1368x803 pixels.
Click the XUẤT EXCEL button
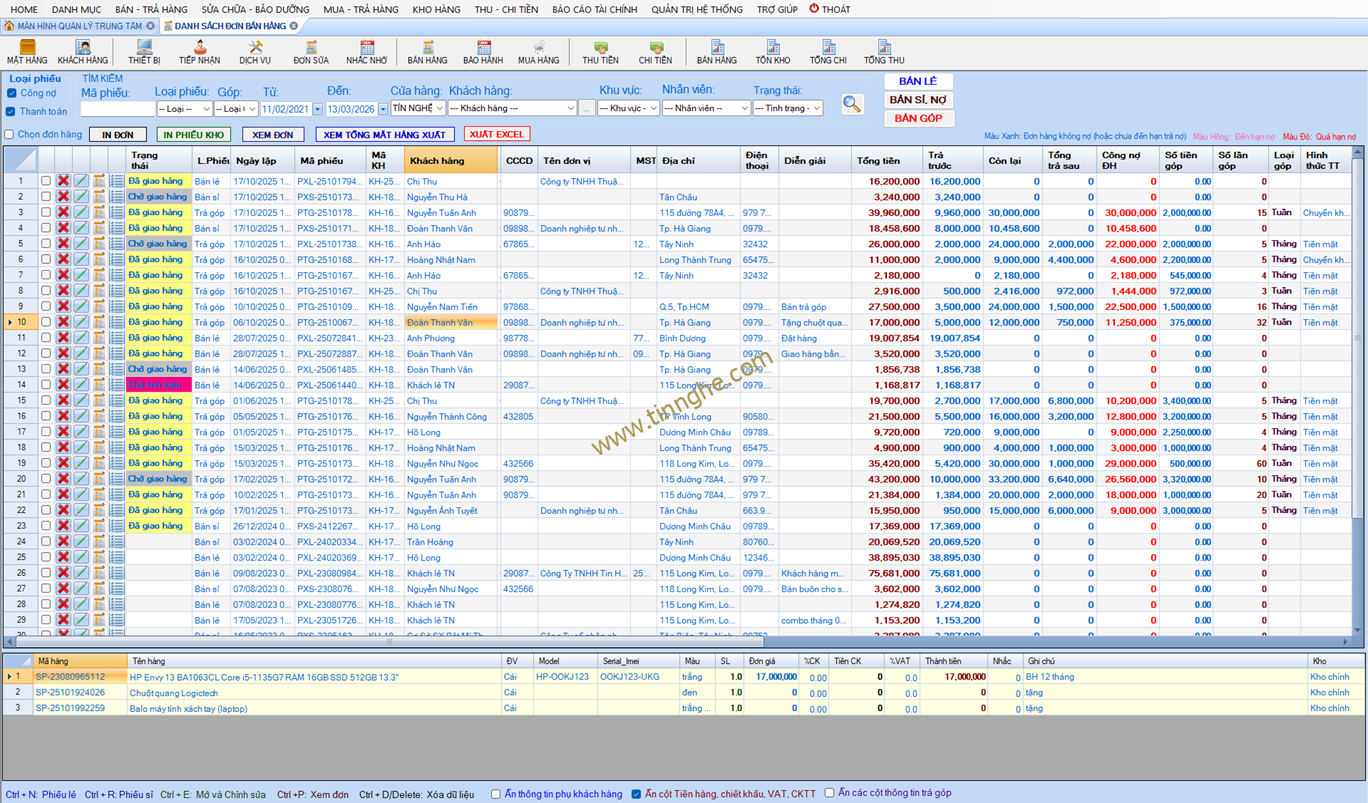point(496,134)
